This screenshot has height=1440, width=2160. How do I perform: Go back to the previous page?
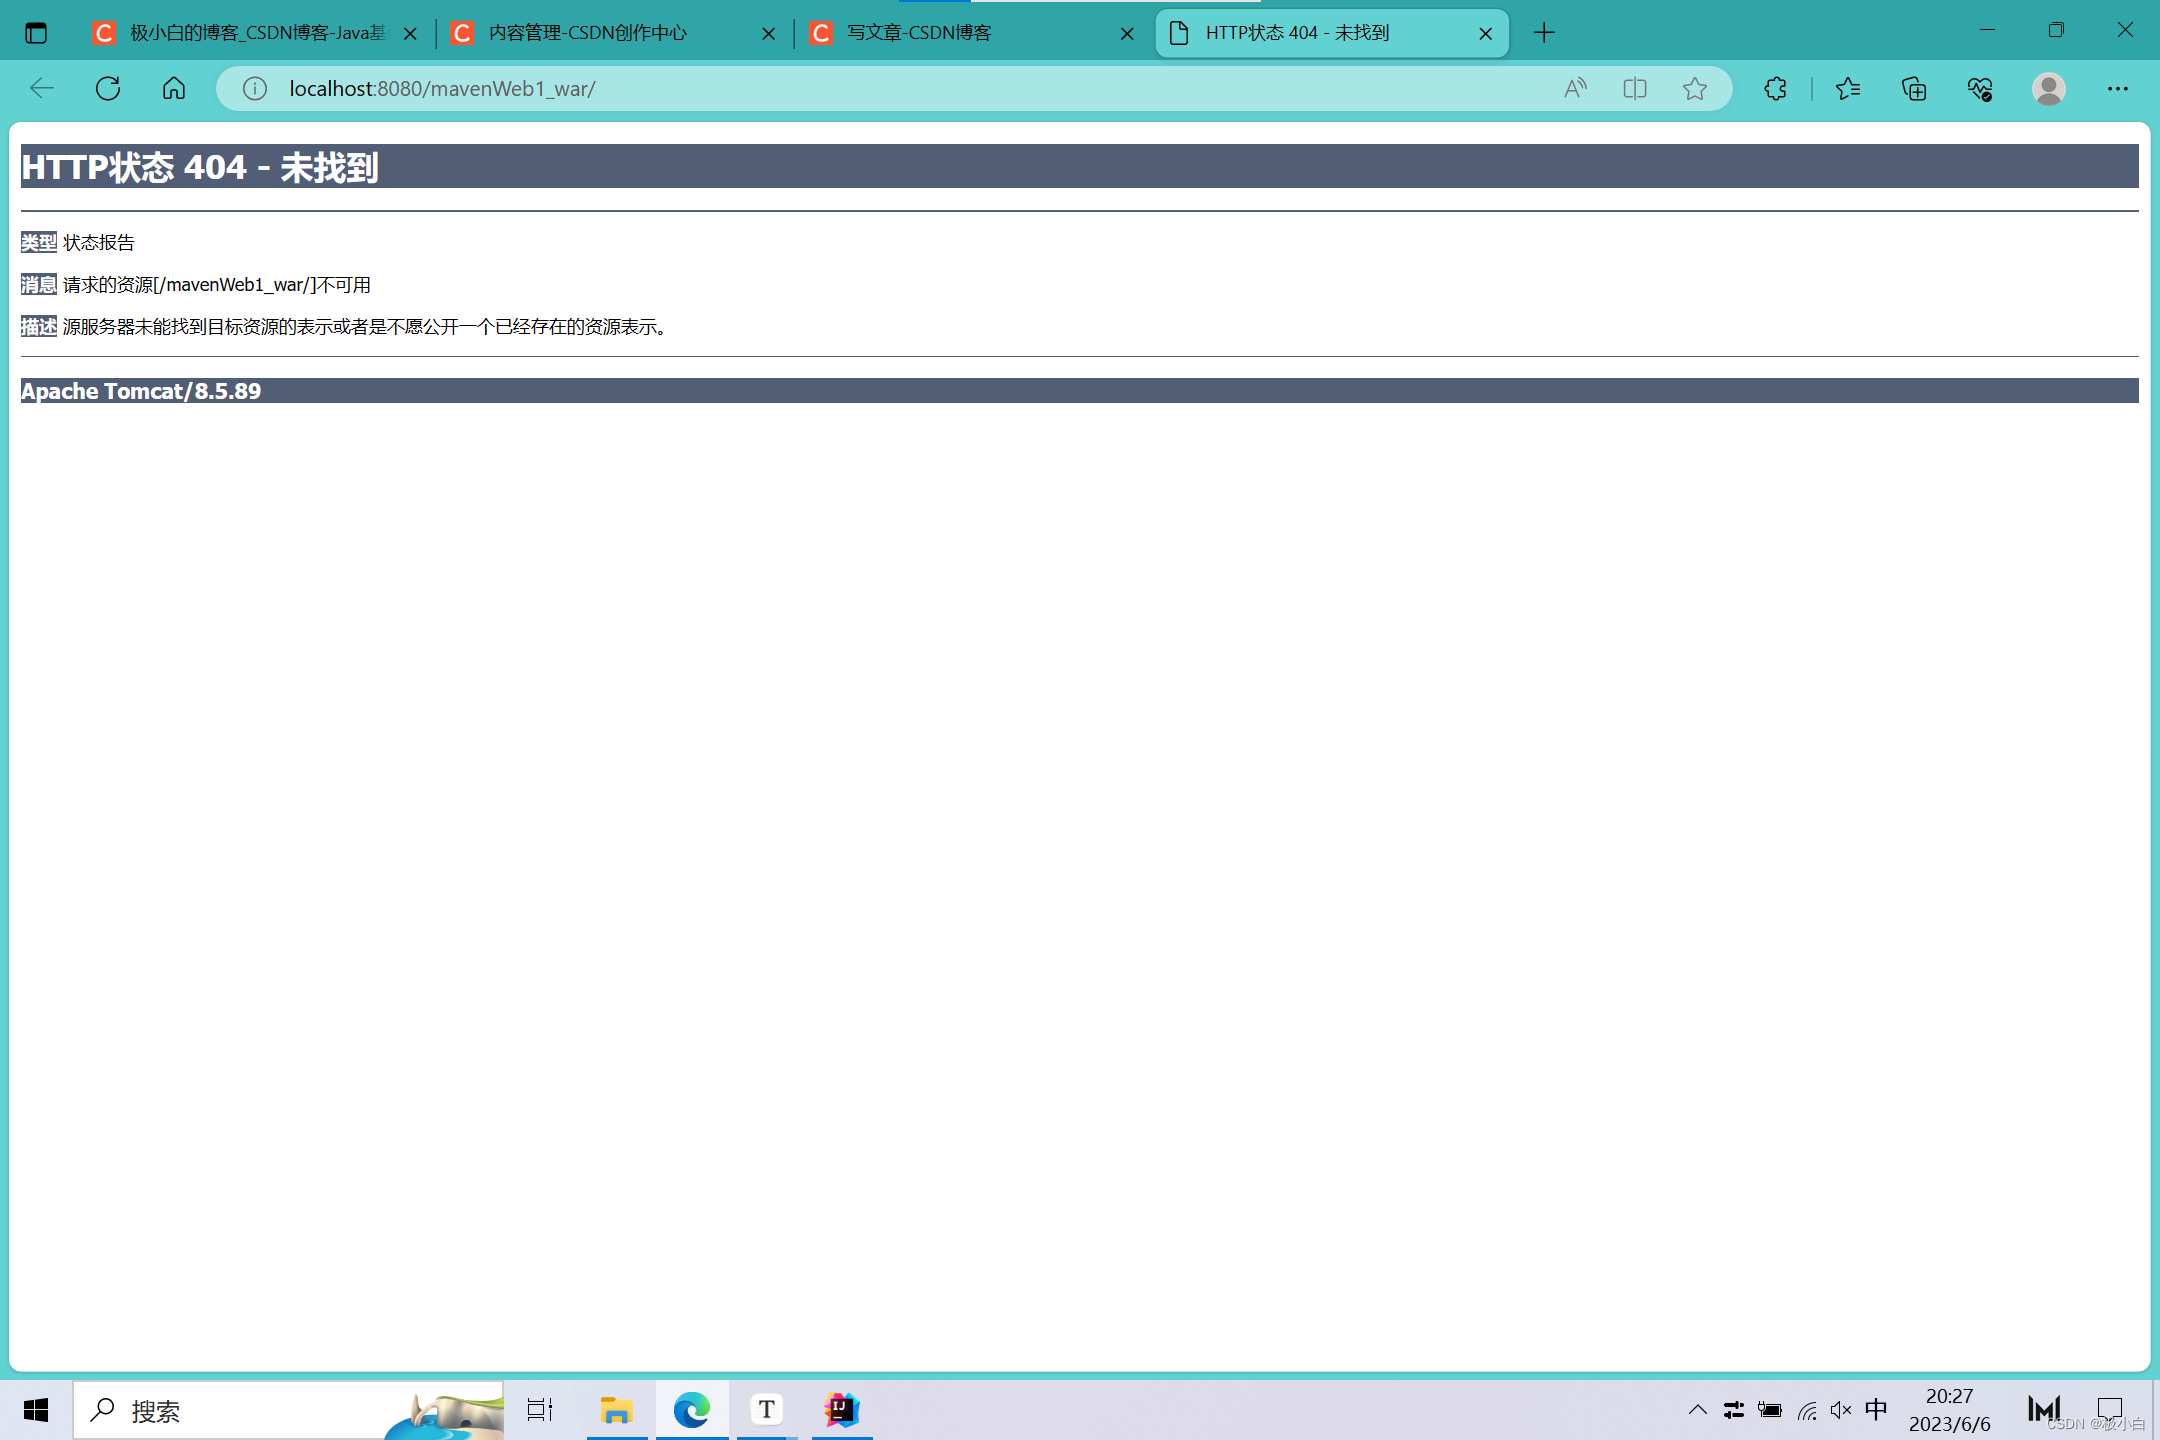[42, 88]
